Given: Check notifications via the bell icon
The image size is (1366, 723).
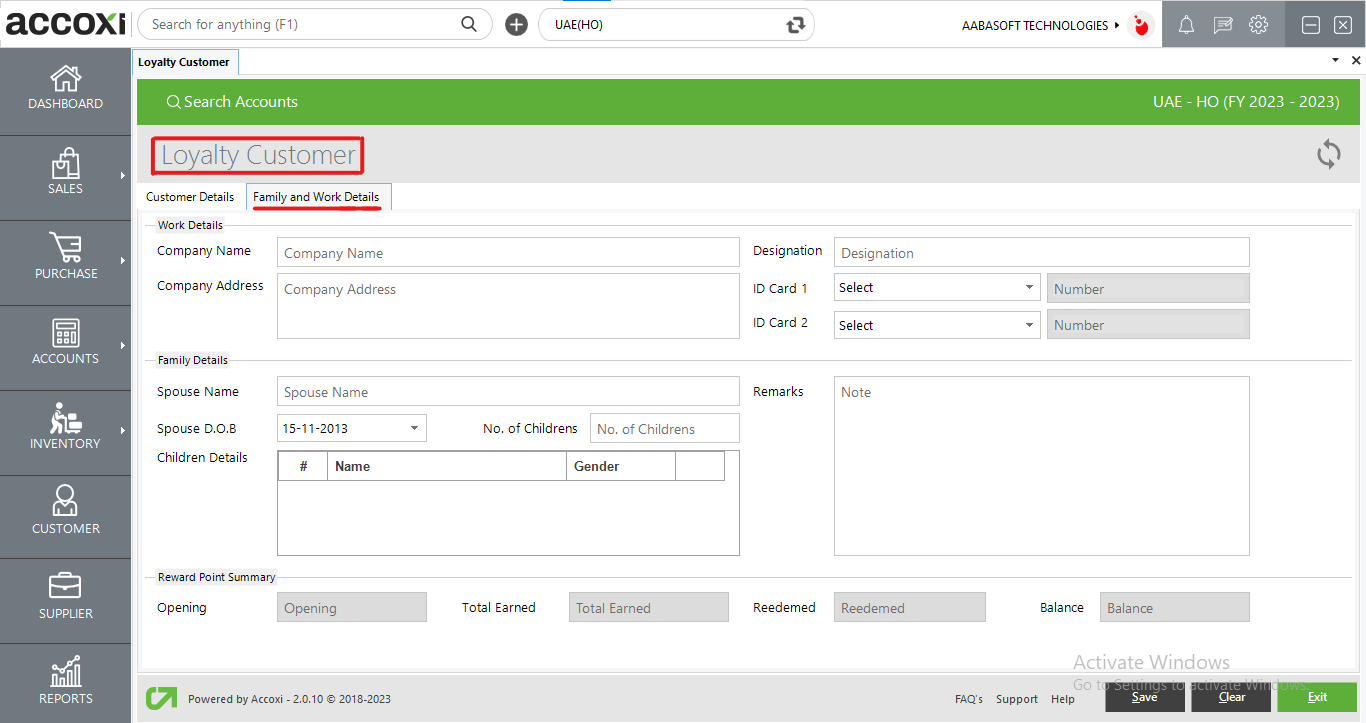Looking at the screenshot, I should (x=1186, y=24).
